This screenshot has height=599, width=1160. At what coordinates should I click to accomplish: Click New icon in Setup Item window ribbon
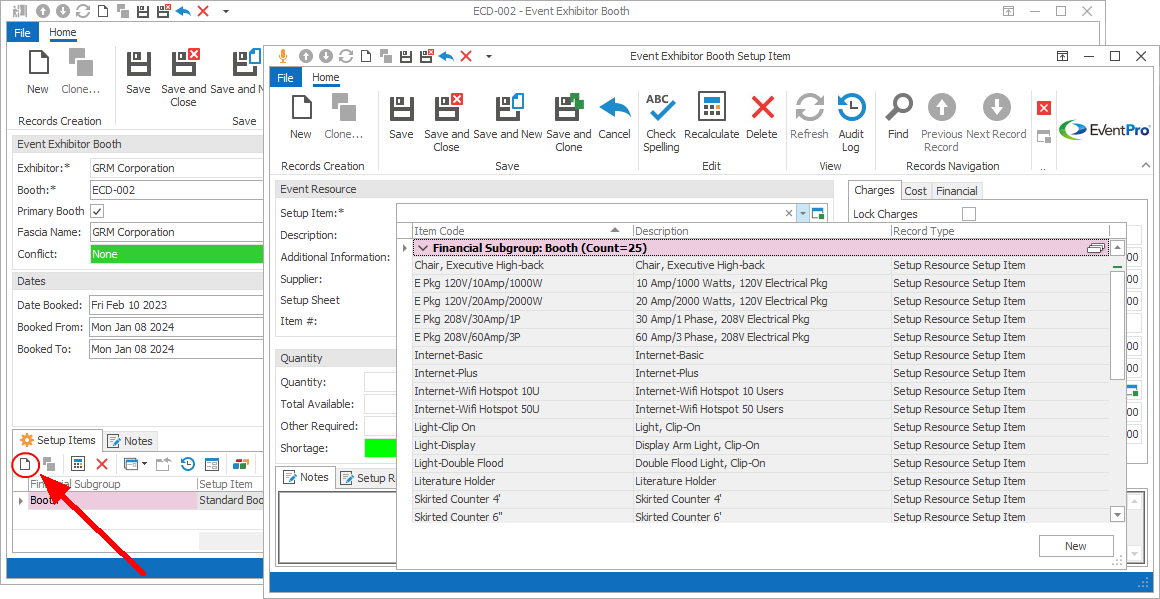(300, 109)
